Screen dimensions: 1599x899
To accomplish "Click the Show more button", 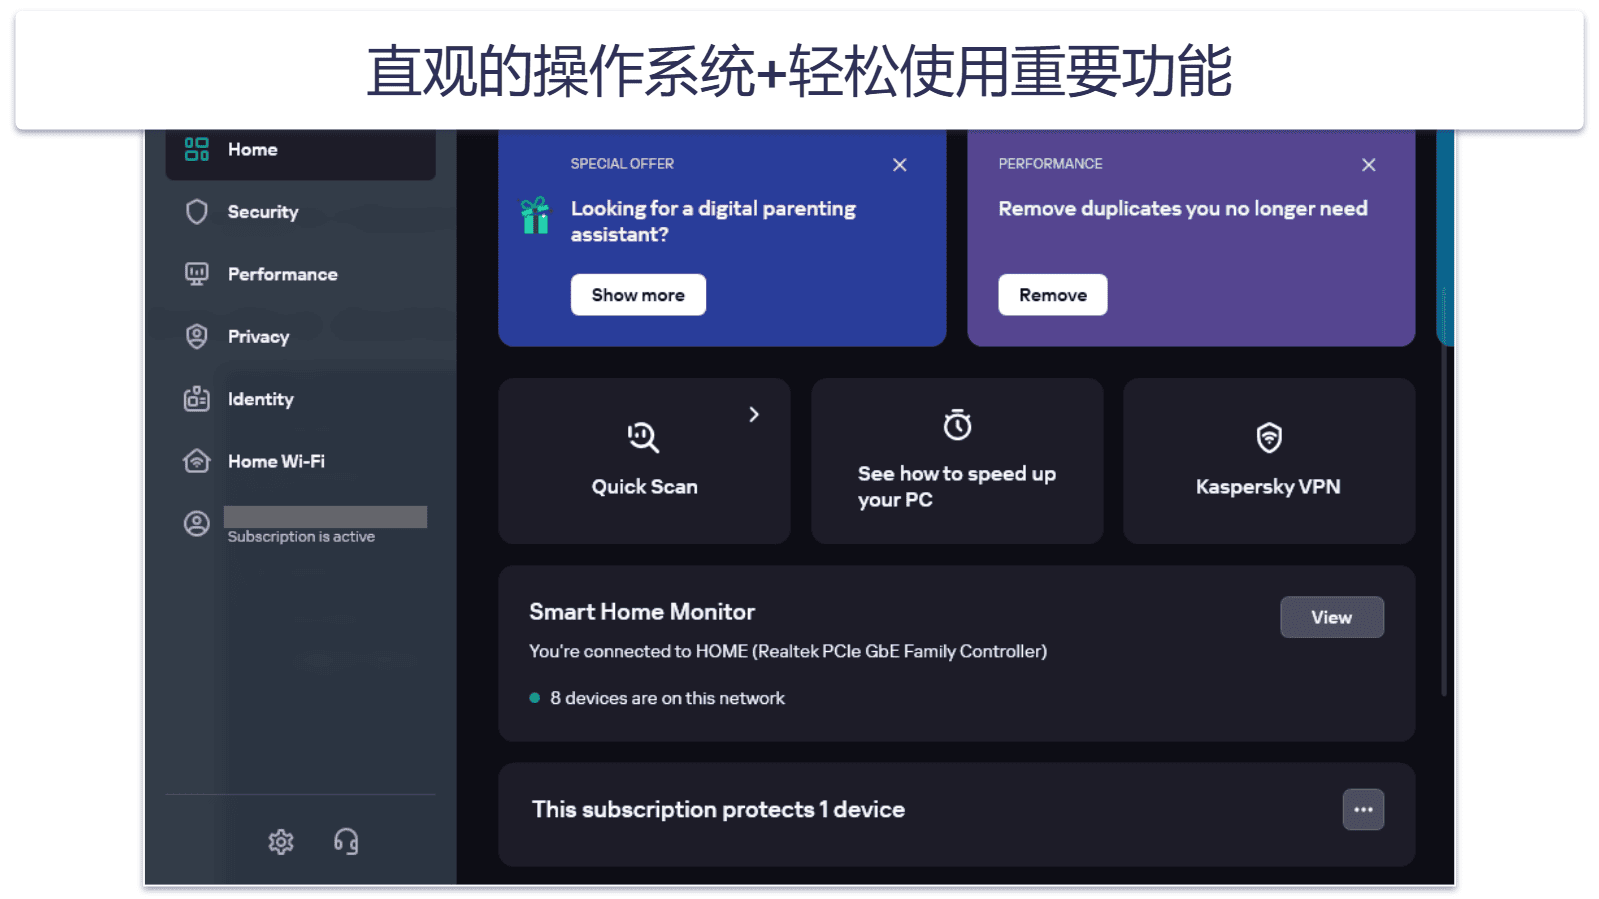I will pyautogui.click(x=638, y=295).
